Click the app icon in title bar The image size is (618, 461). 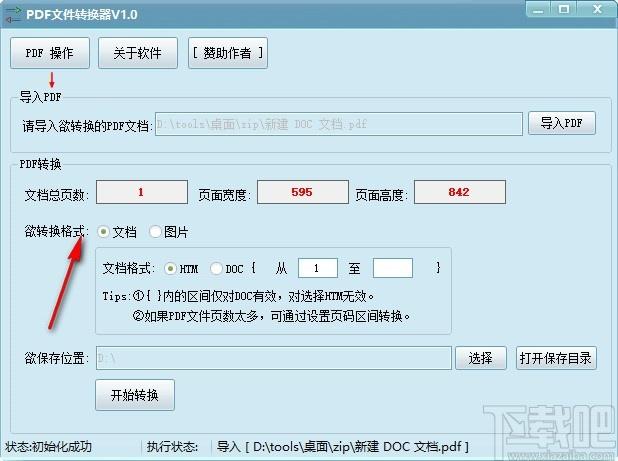(x=13, y=15)
